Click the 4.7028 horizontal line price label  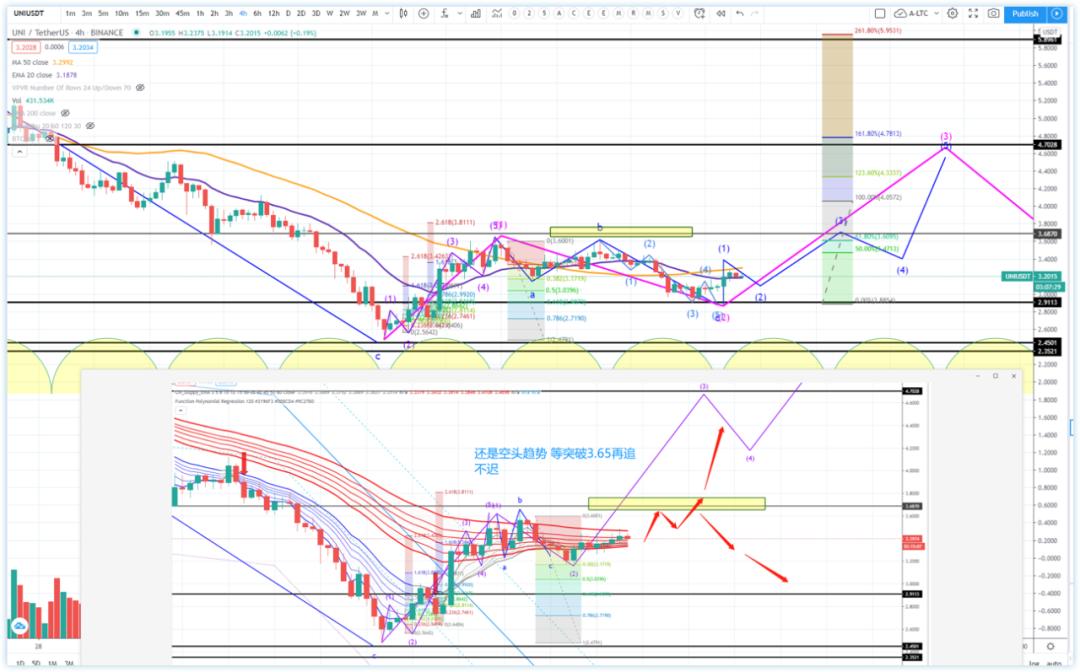point(1048,145)
